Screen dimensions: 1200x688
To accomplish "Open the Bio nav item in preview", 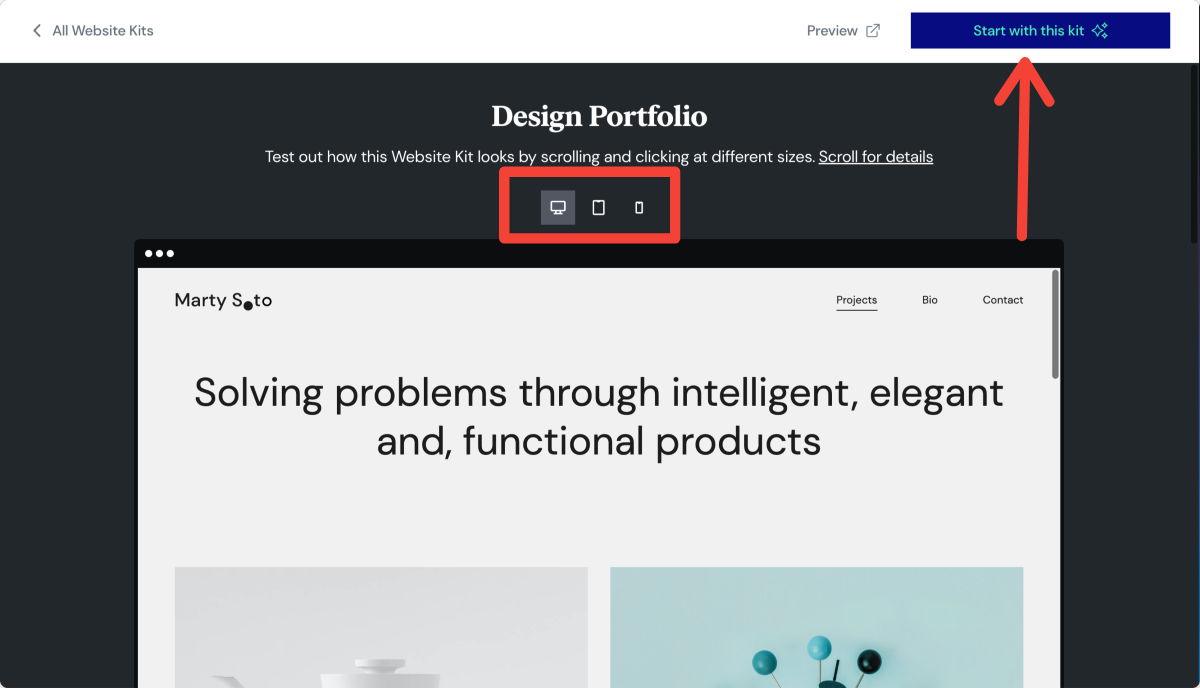I will click(x=930, y=300).
